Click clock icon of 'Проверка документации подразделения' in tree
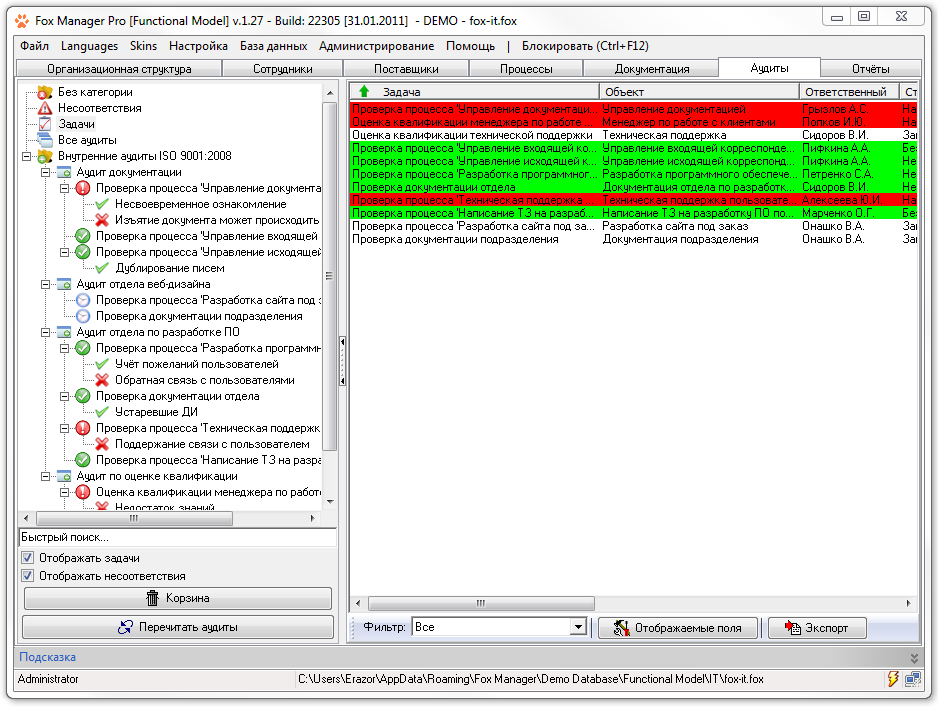Image resolution: width=938 pixels, height=707 pixels. 83,316
